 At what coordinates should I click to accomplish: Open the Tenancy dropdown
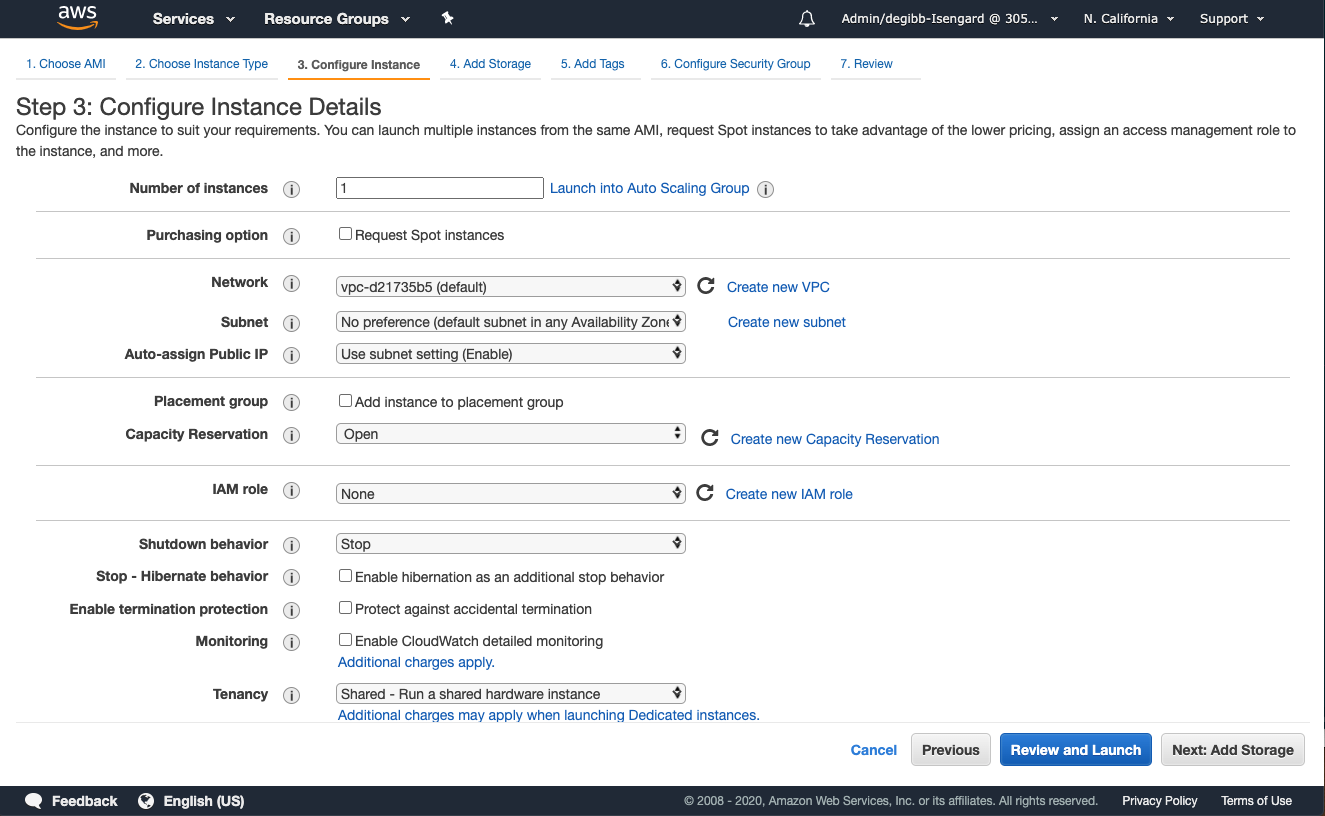click(x=510, y=693)
